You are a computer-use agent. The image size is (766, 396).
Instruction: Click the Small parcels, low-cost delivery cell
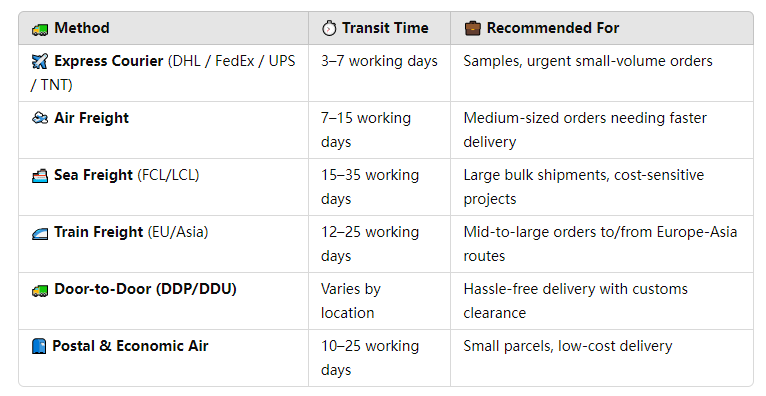pyautogui.click(x=602, y=358)
